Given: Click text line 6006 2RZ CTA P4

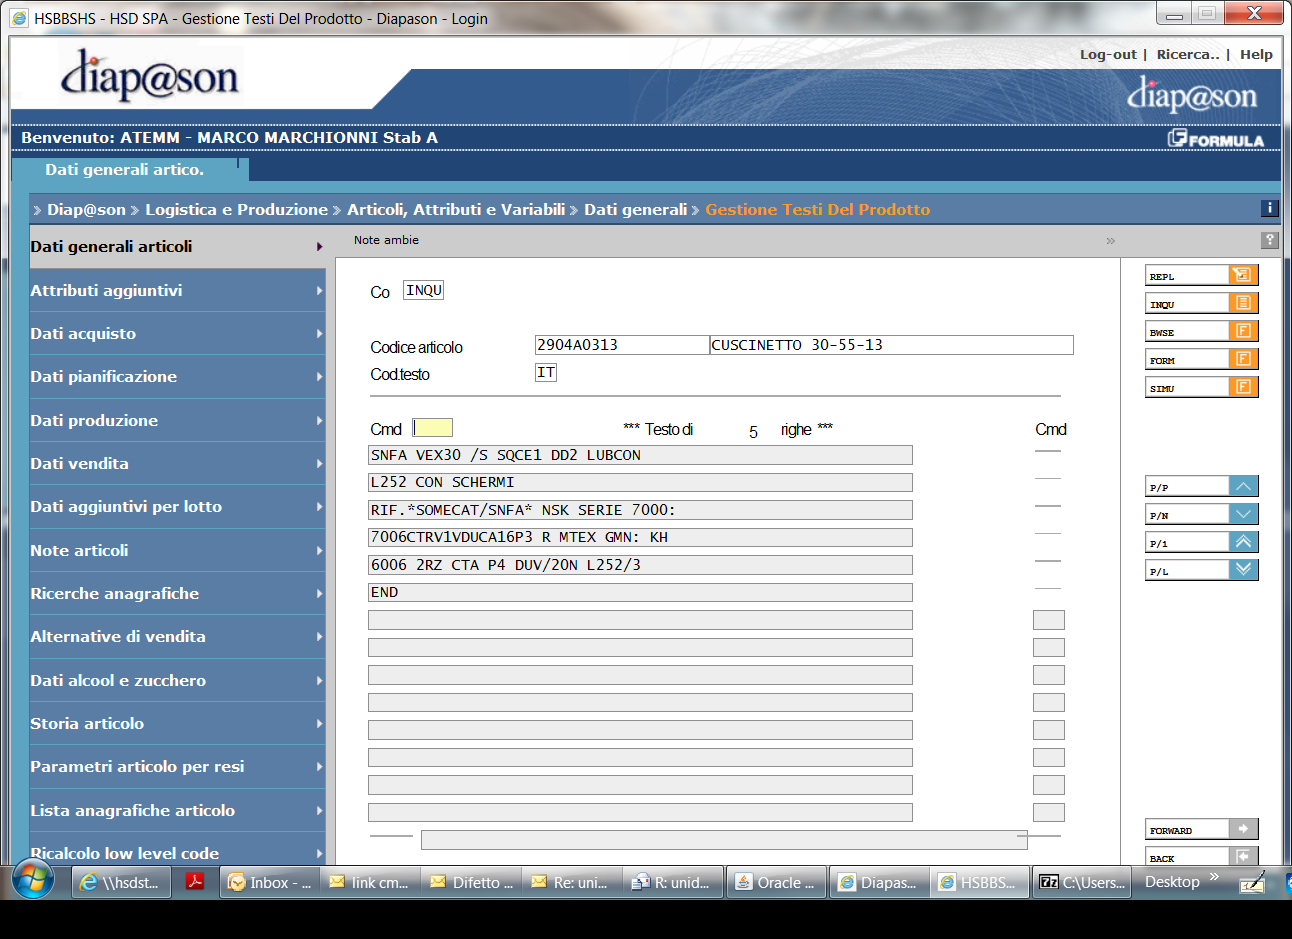Looking at the screenshot, I should click(x=640, y=565).
